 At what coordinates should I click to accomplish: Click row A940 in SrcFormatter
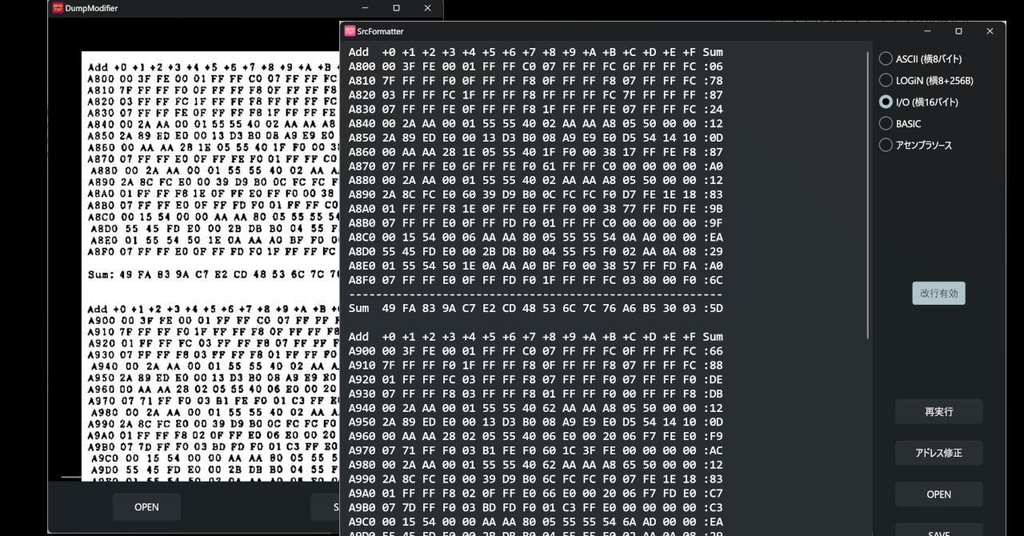coord(536,408)
